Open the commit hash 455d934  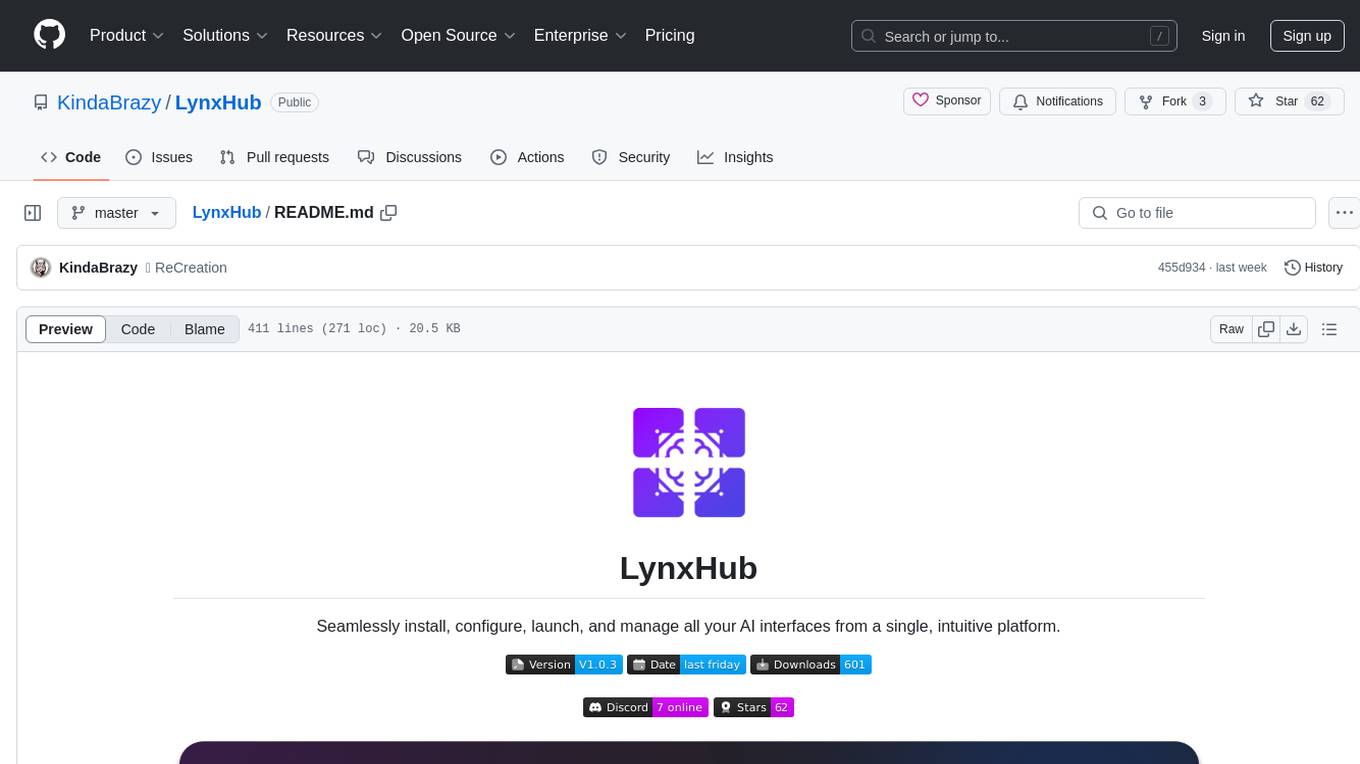tap(1181, 268)
